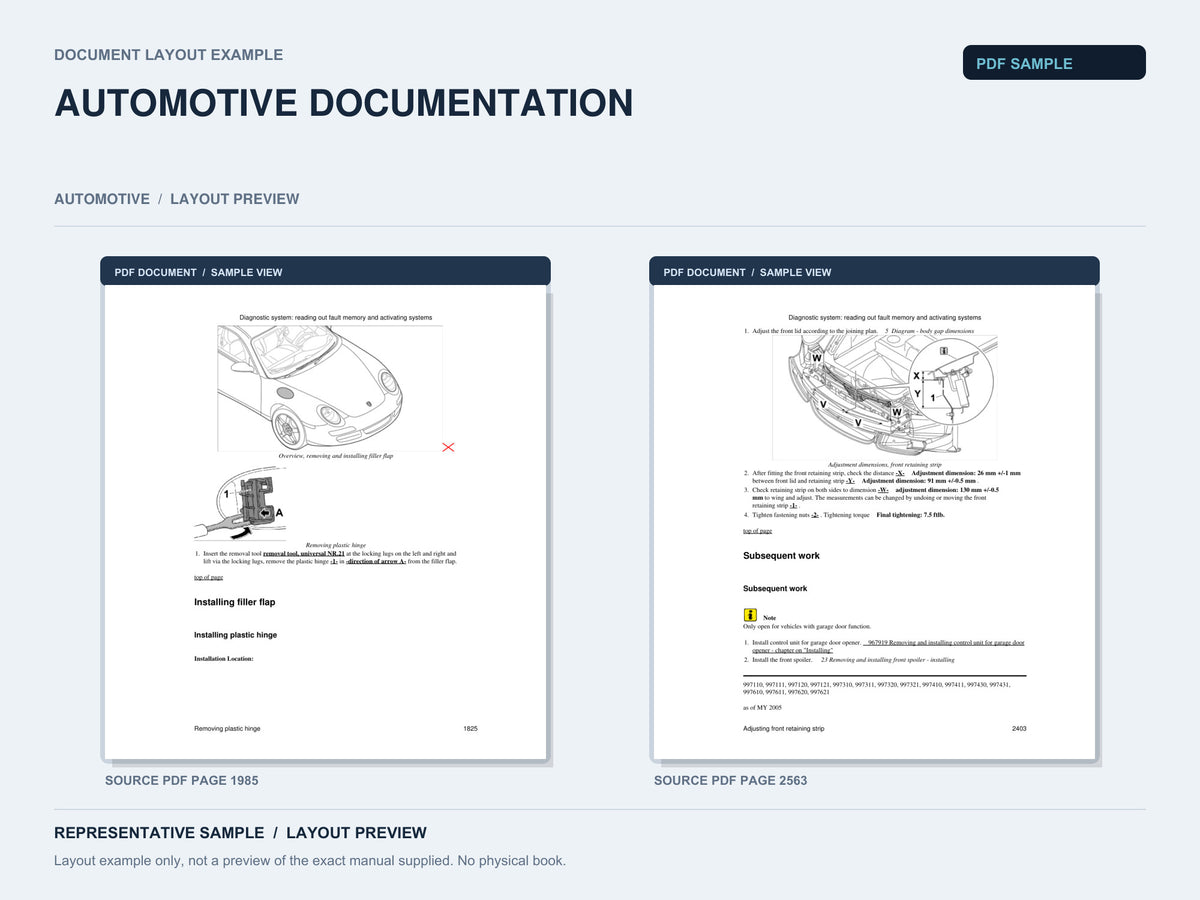1200x900 pixels.
Task: Open the 967919 garage door opener control unit link
Action: click(x=888, y=646)
